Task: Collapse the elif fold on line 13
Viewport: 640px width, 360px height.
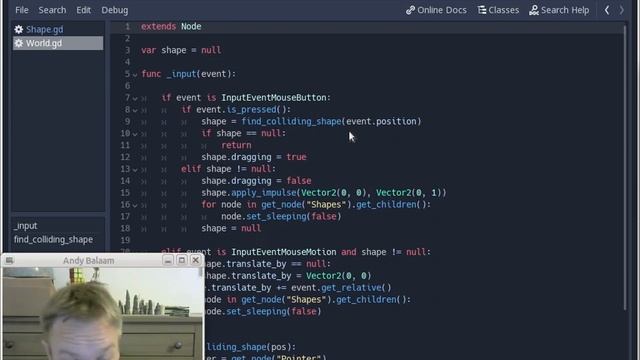Action: (135, 169)
